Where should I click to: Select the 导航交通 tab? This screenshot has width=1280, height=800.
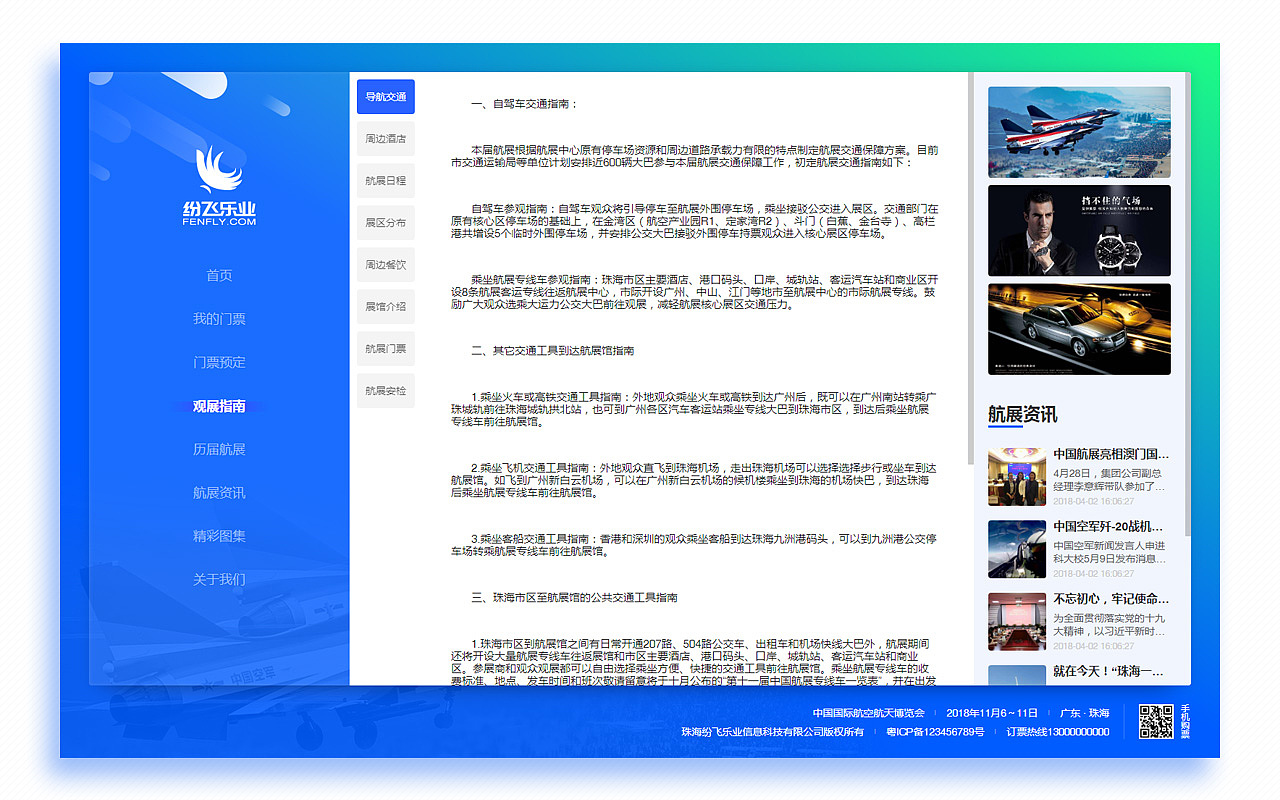coord(386,97)
